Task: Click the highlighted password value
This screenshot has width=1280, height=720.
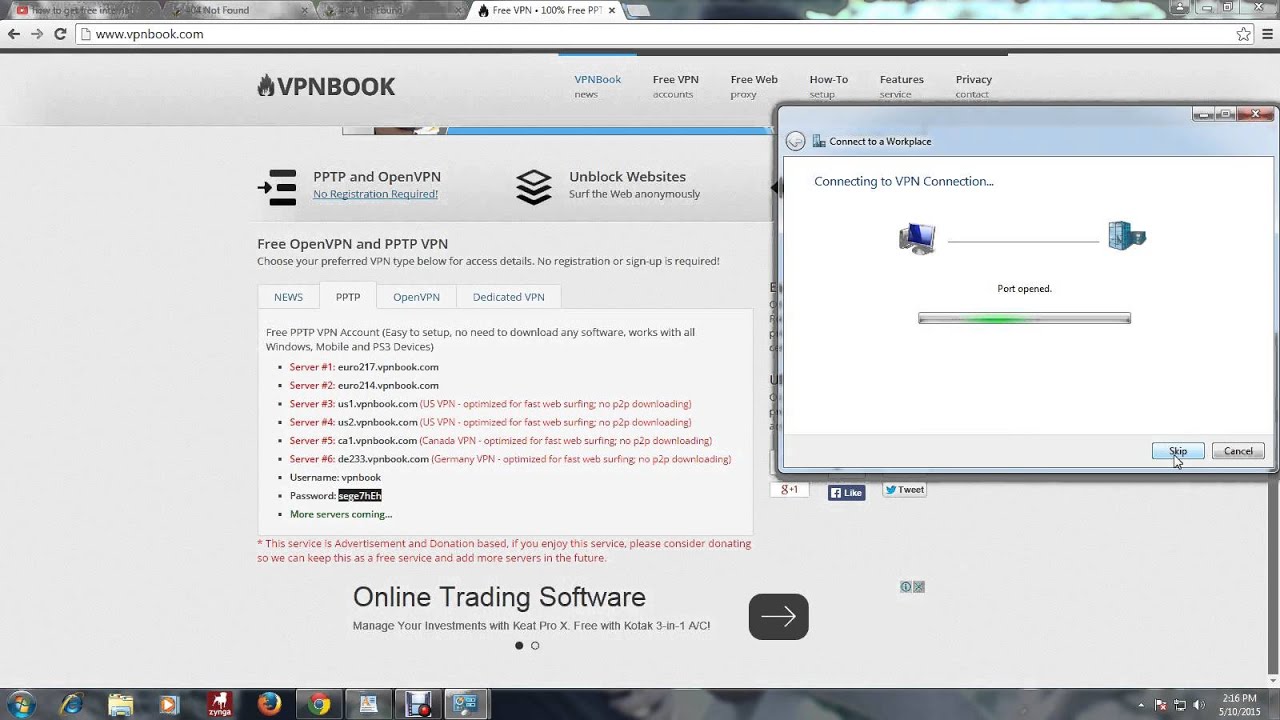Action: click(360, 496)
